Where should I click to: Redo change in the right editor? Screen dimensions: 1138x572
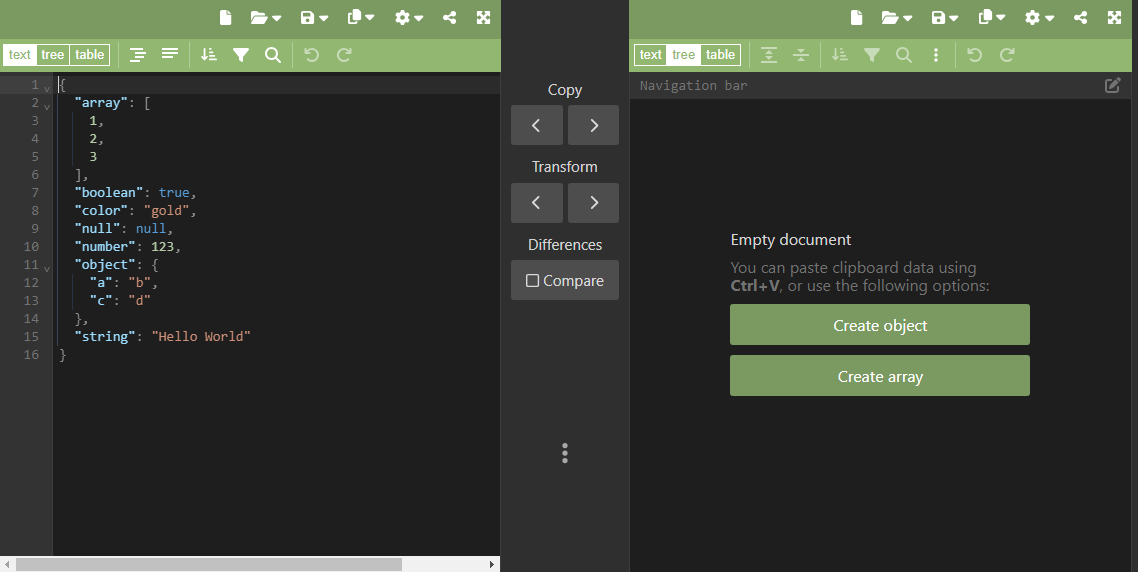pos(1007,54)
